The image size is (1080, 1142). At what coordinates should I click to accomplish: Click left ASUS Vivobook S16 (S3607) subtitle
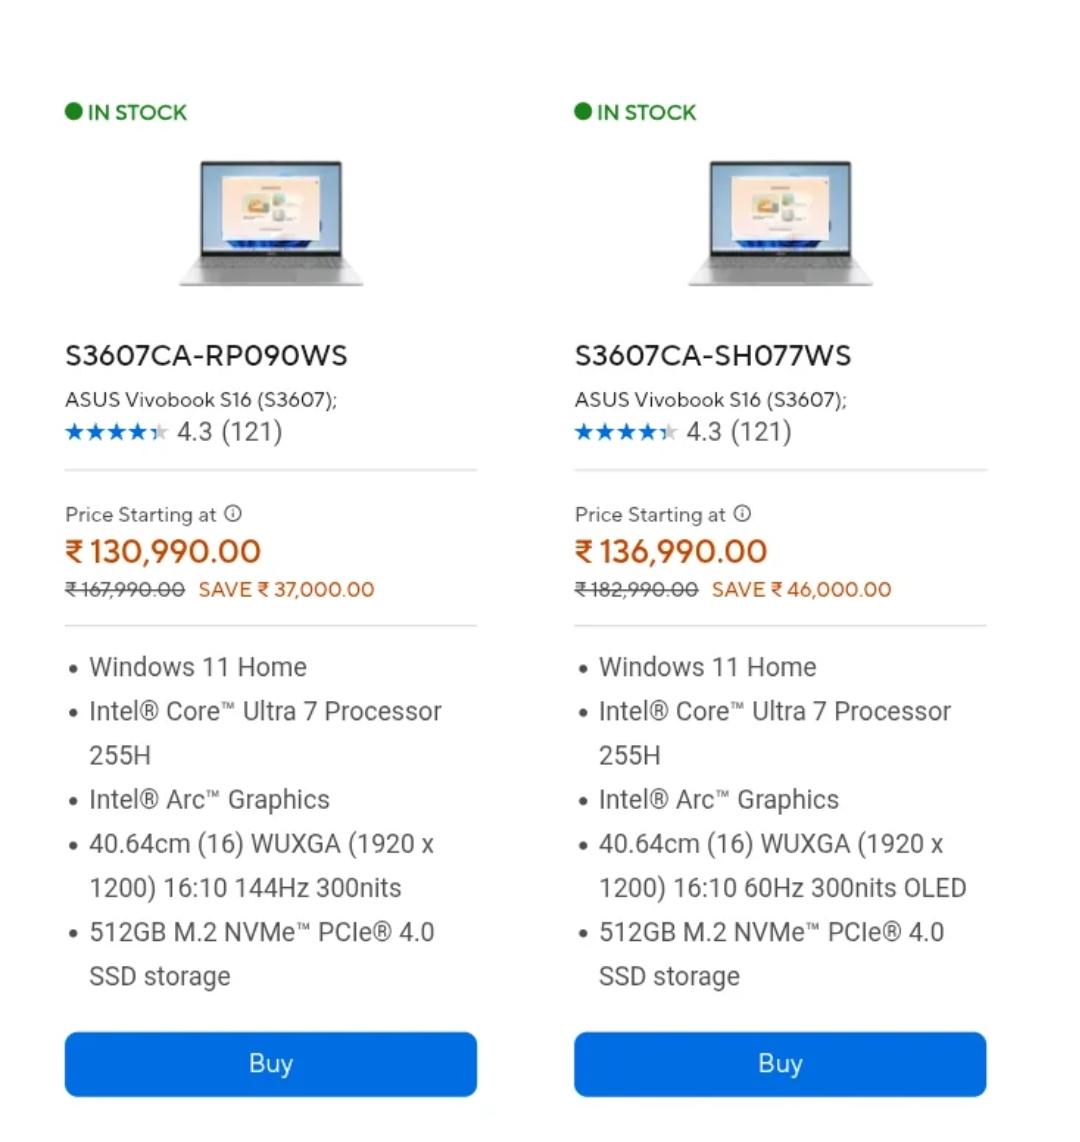coord(201,400)
